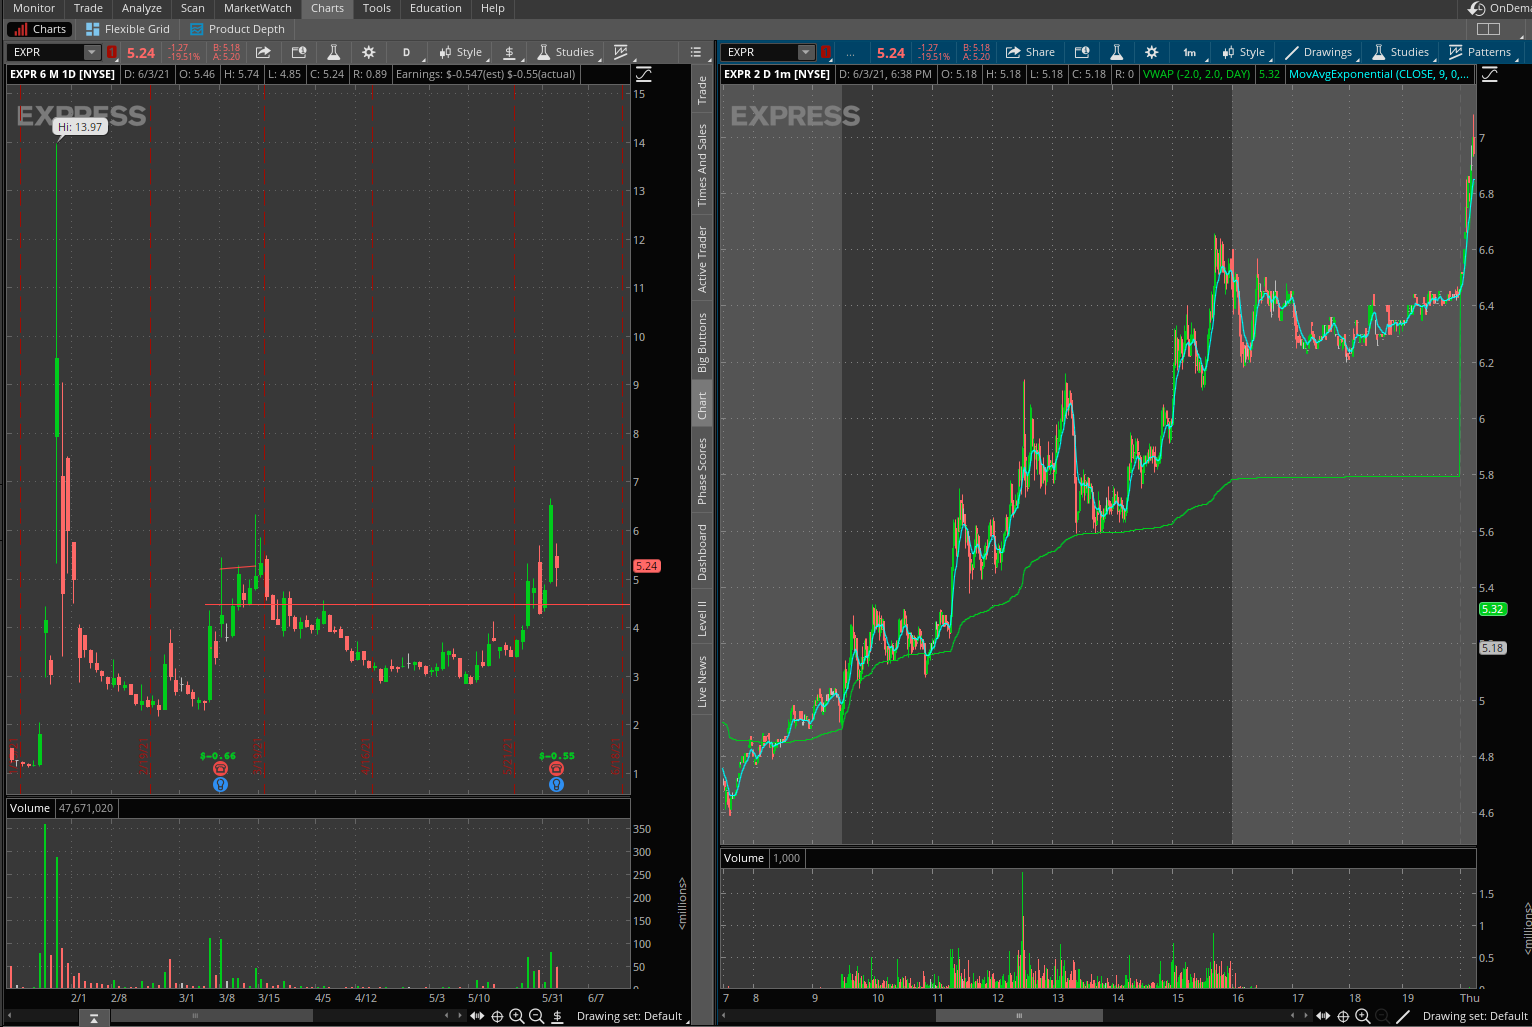Toggle the split-window layout button below OnDemand

pos(1488,29)
